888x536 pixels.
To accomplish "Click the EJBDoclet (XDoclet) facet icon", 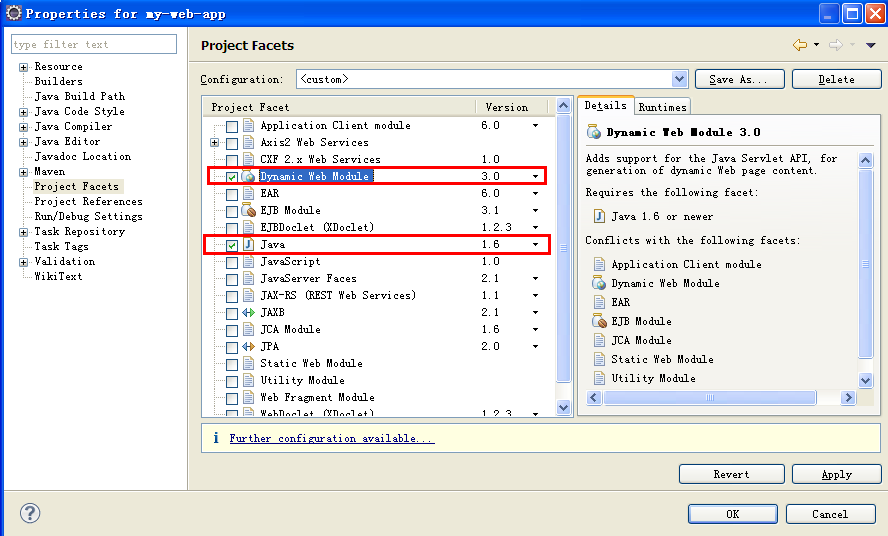I will tap(249, 227).
